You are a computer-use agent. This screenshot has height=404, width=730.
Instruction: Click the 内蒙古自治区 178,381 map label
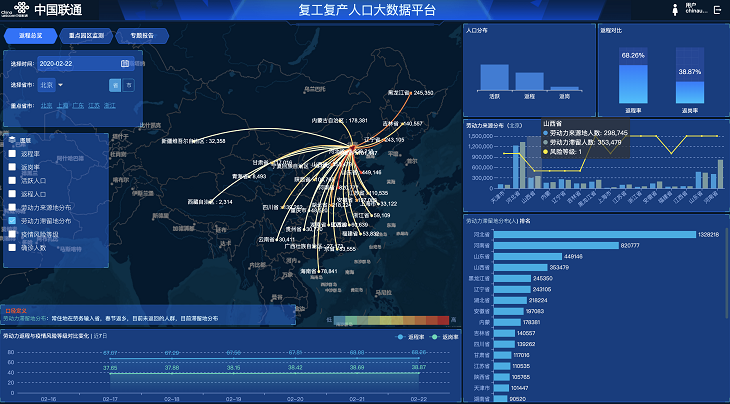point(340,121)
